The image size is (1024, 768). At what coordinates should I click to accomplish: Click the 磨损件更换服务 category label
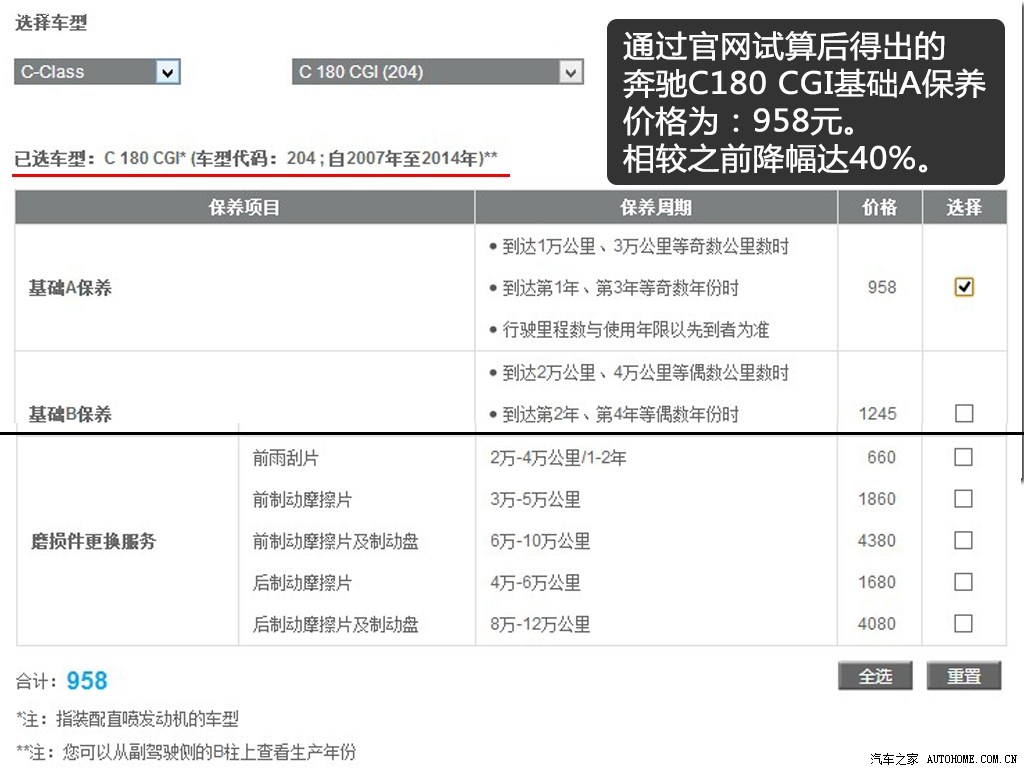click(93, 541)
